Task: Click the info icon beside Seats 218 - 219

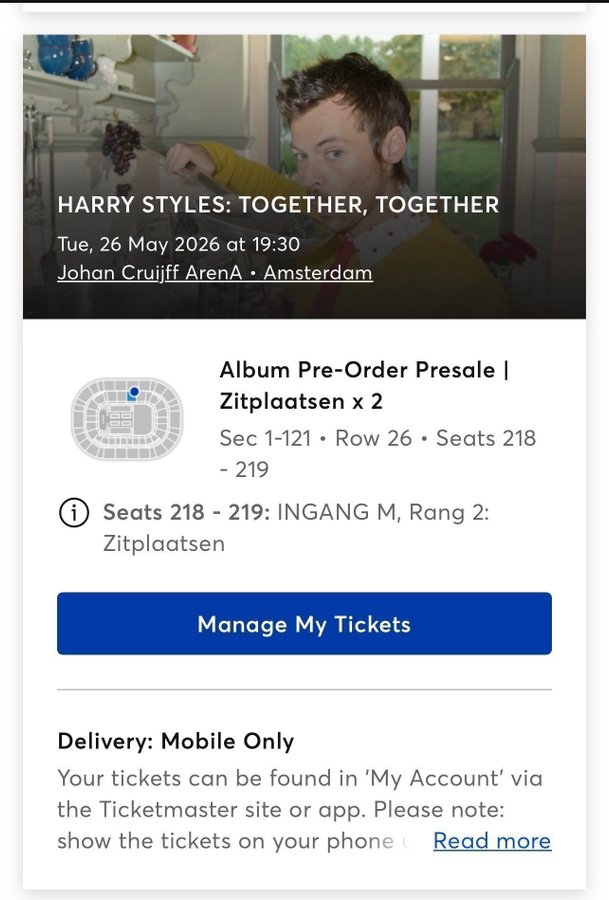Action: [73, 513]
